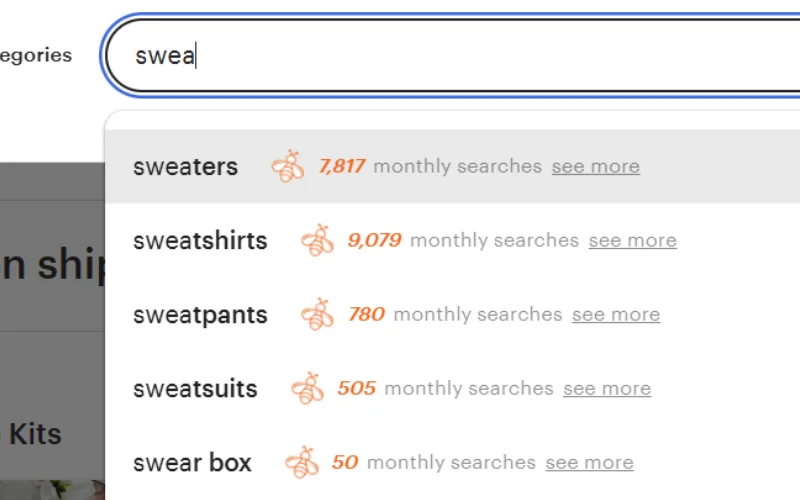800x500 pixels.
Task: Click the search input containing swea
Action: [x=450, y=56]
